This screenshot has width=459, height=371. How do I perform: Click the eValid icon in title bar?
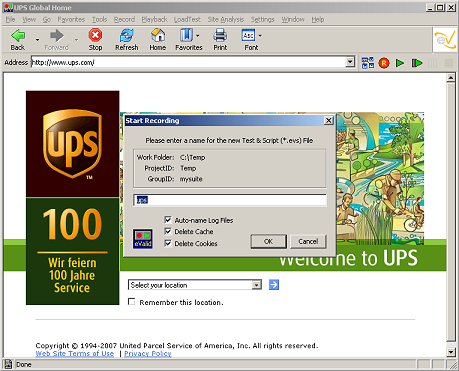pos(8,8)
